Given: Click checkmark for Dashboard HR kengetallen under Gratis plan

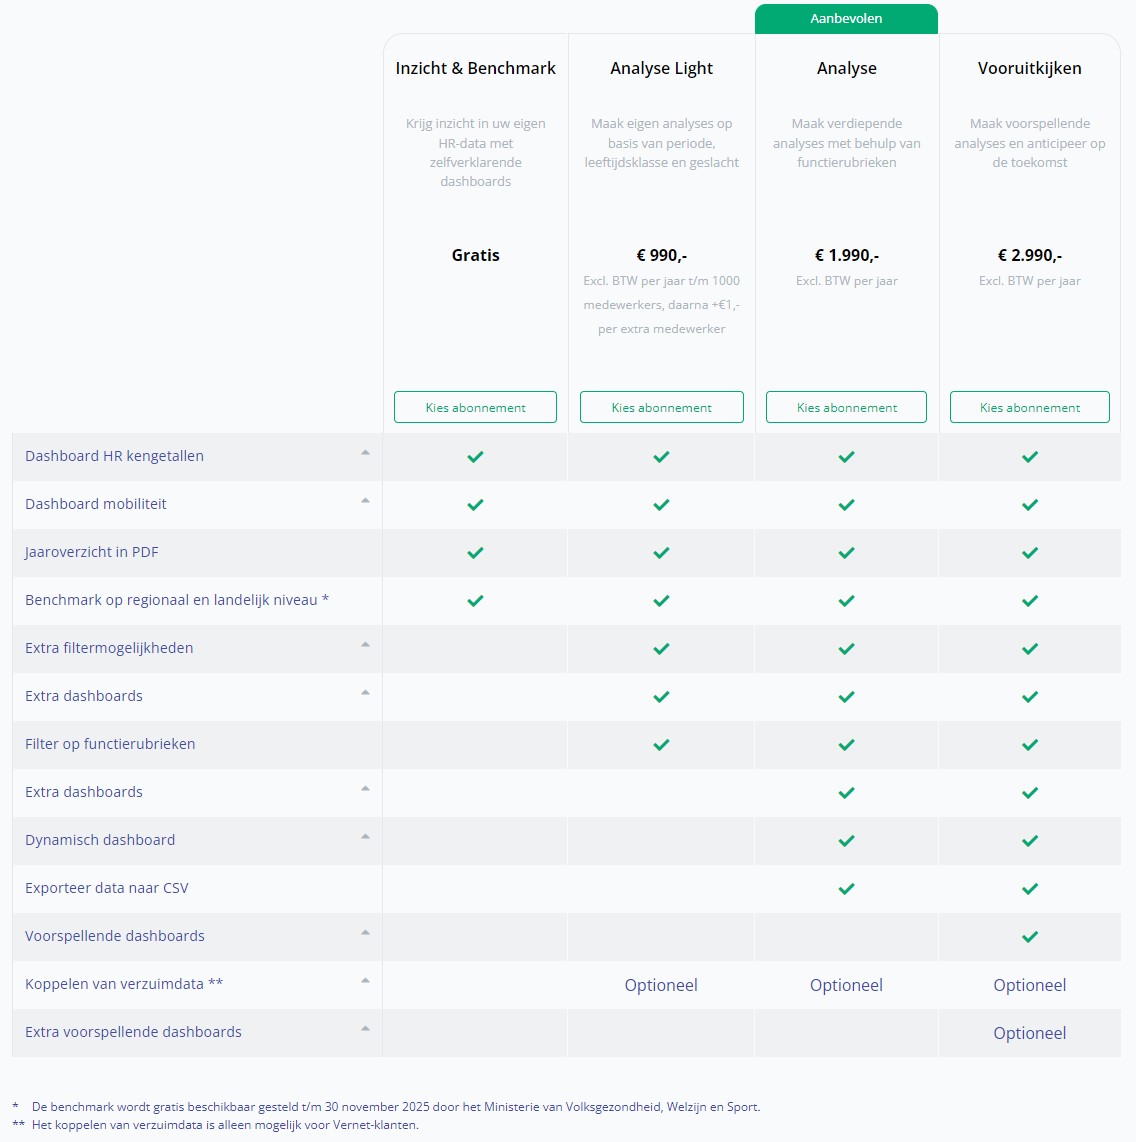Looking at the screenshot, I should [x=475, y=457].
